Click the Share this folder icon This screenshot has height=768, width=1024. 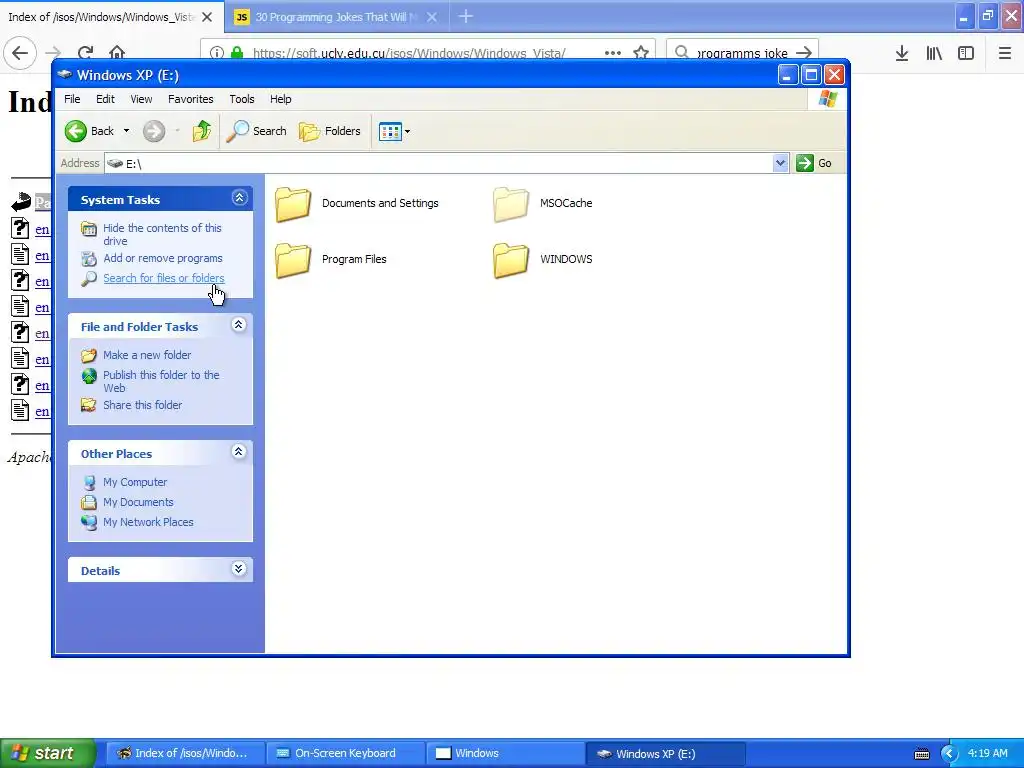89,406
